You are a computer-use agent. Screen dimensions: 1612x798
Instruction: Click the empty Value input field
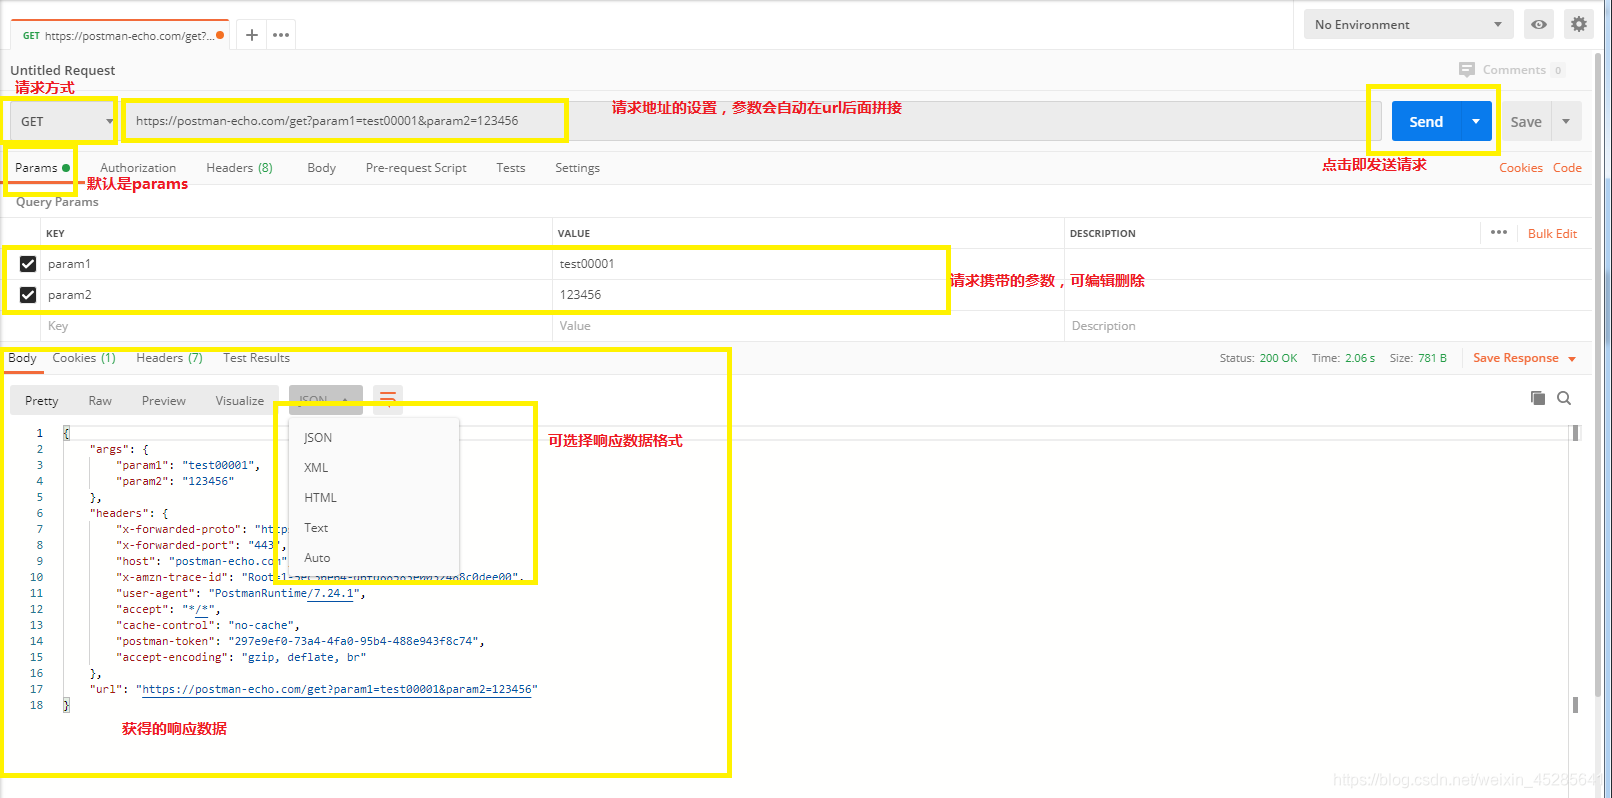(808, 326)
